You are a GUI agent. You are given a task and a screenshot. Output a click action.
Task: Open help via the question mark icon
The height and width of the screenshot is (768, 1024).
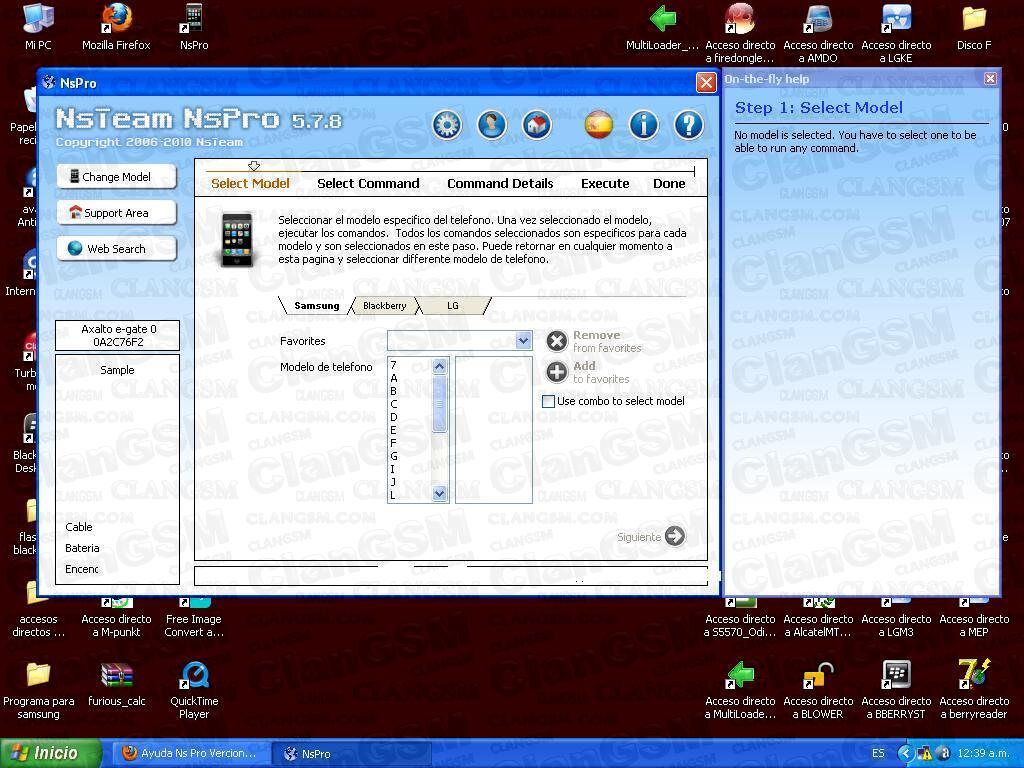tap(688, 125)
